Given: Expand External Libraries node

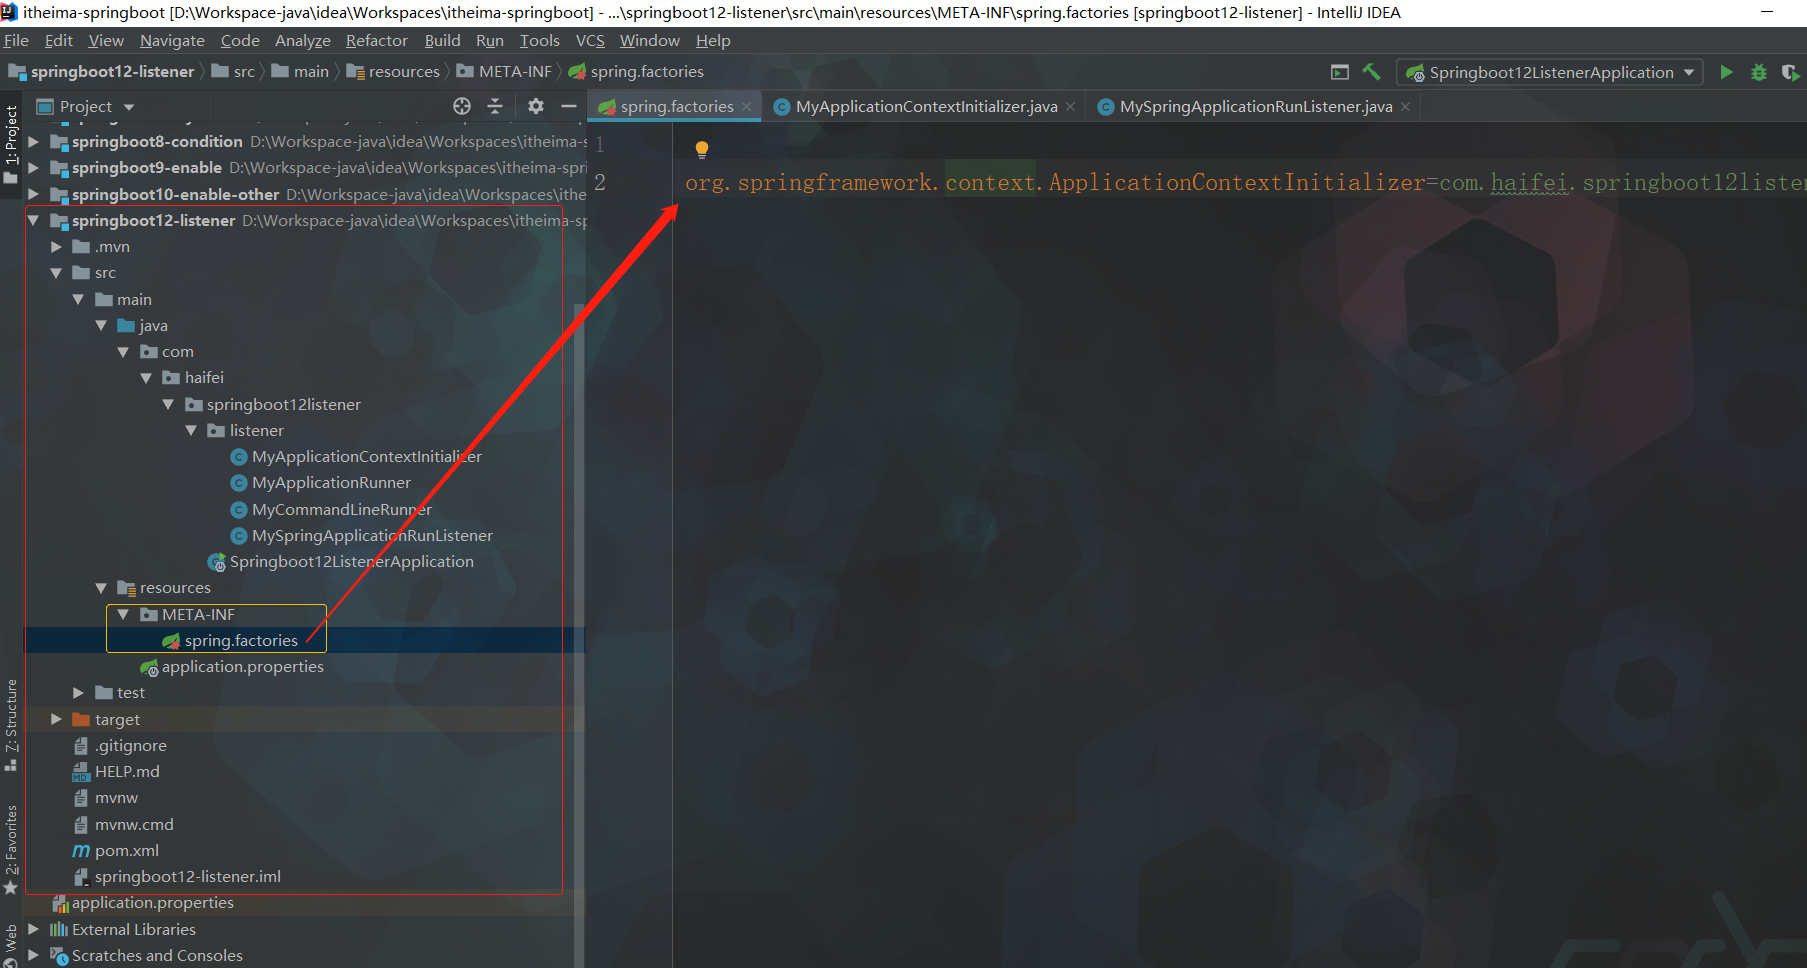Looking at the screenshot, I should click(x=34, y=930).
